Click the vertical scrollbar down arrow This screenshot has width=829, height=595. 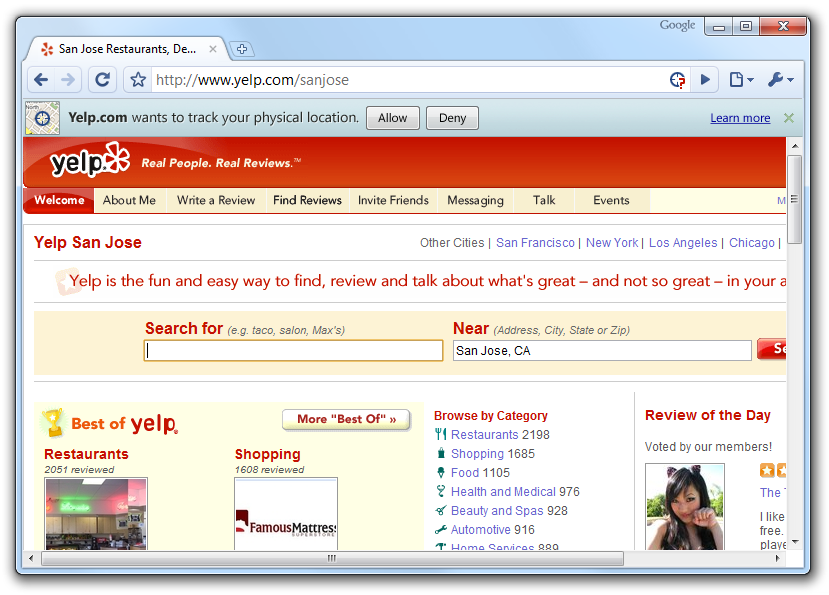(x=795, y=542)
